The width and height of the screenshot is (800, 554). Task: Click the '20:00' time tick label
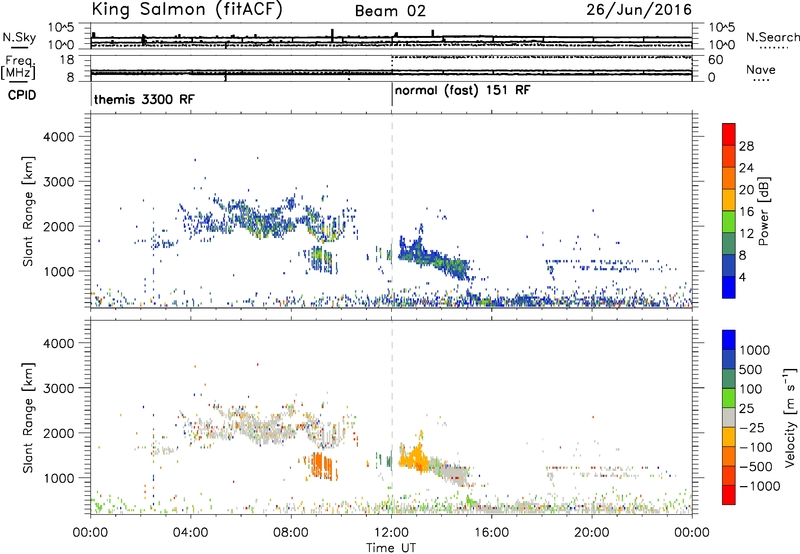(592, 533)
